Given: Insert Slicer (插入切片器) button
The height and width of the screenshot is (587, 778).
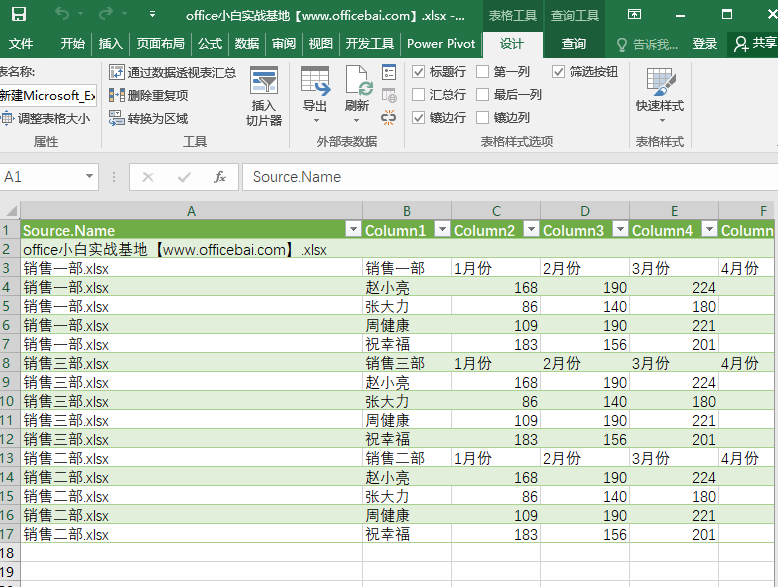Looking at the screenshot, I should coord(264,96).
